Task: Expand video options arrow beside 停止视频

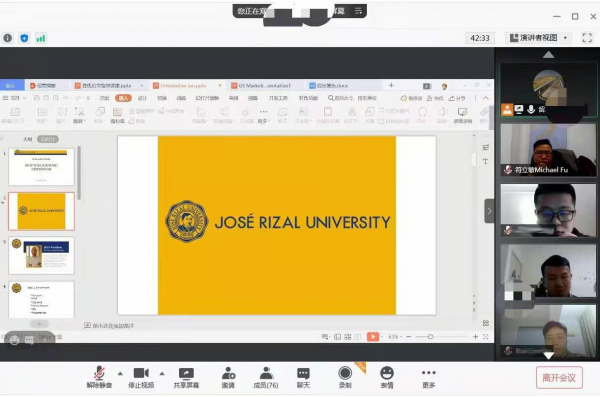Action: (x=162, y=373)
